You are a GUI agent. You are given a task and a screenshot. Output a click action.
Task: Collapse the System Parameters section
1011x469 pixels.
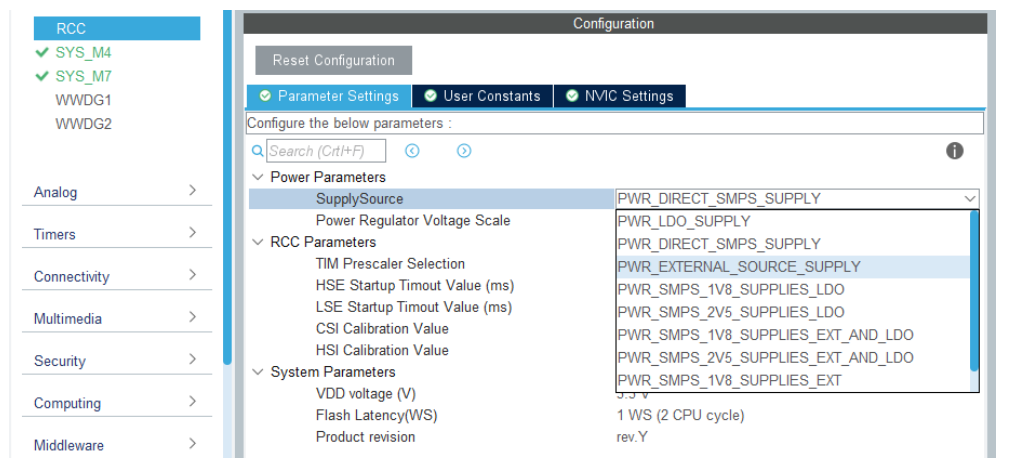click(258, 372)
